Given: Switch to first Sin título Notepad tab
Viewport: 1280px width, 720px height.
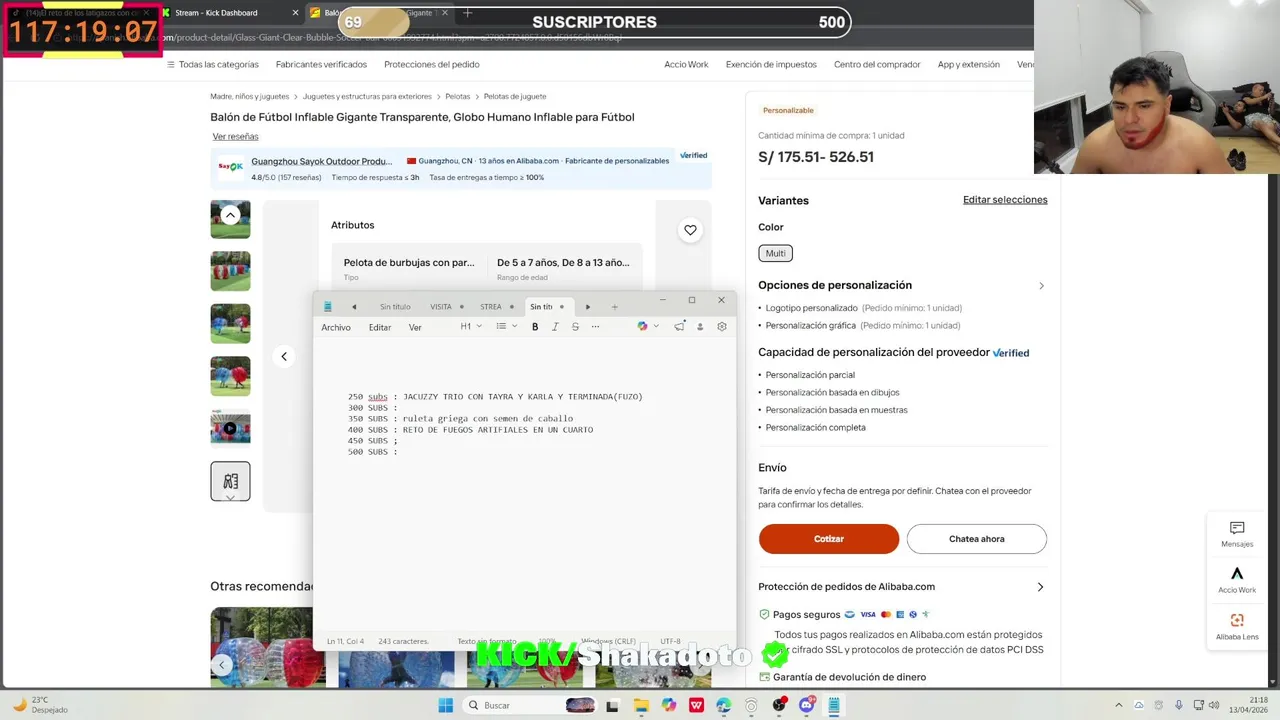Looking at the screenshot, I should tap(395, 307).
